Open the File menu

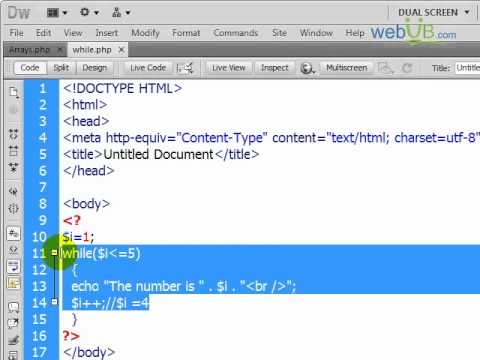16,33
